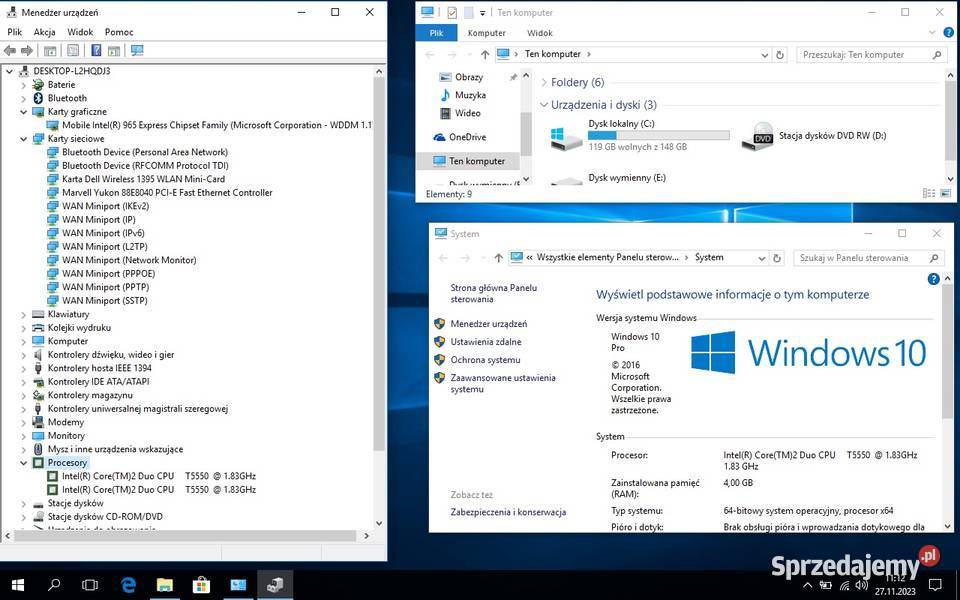Open the Windows Start menu
Screen dimensions: 960x600
coord(17,585)
